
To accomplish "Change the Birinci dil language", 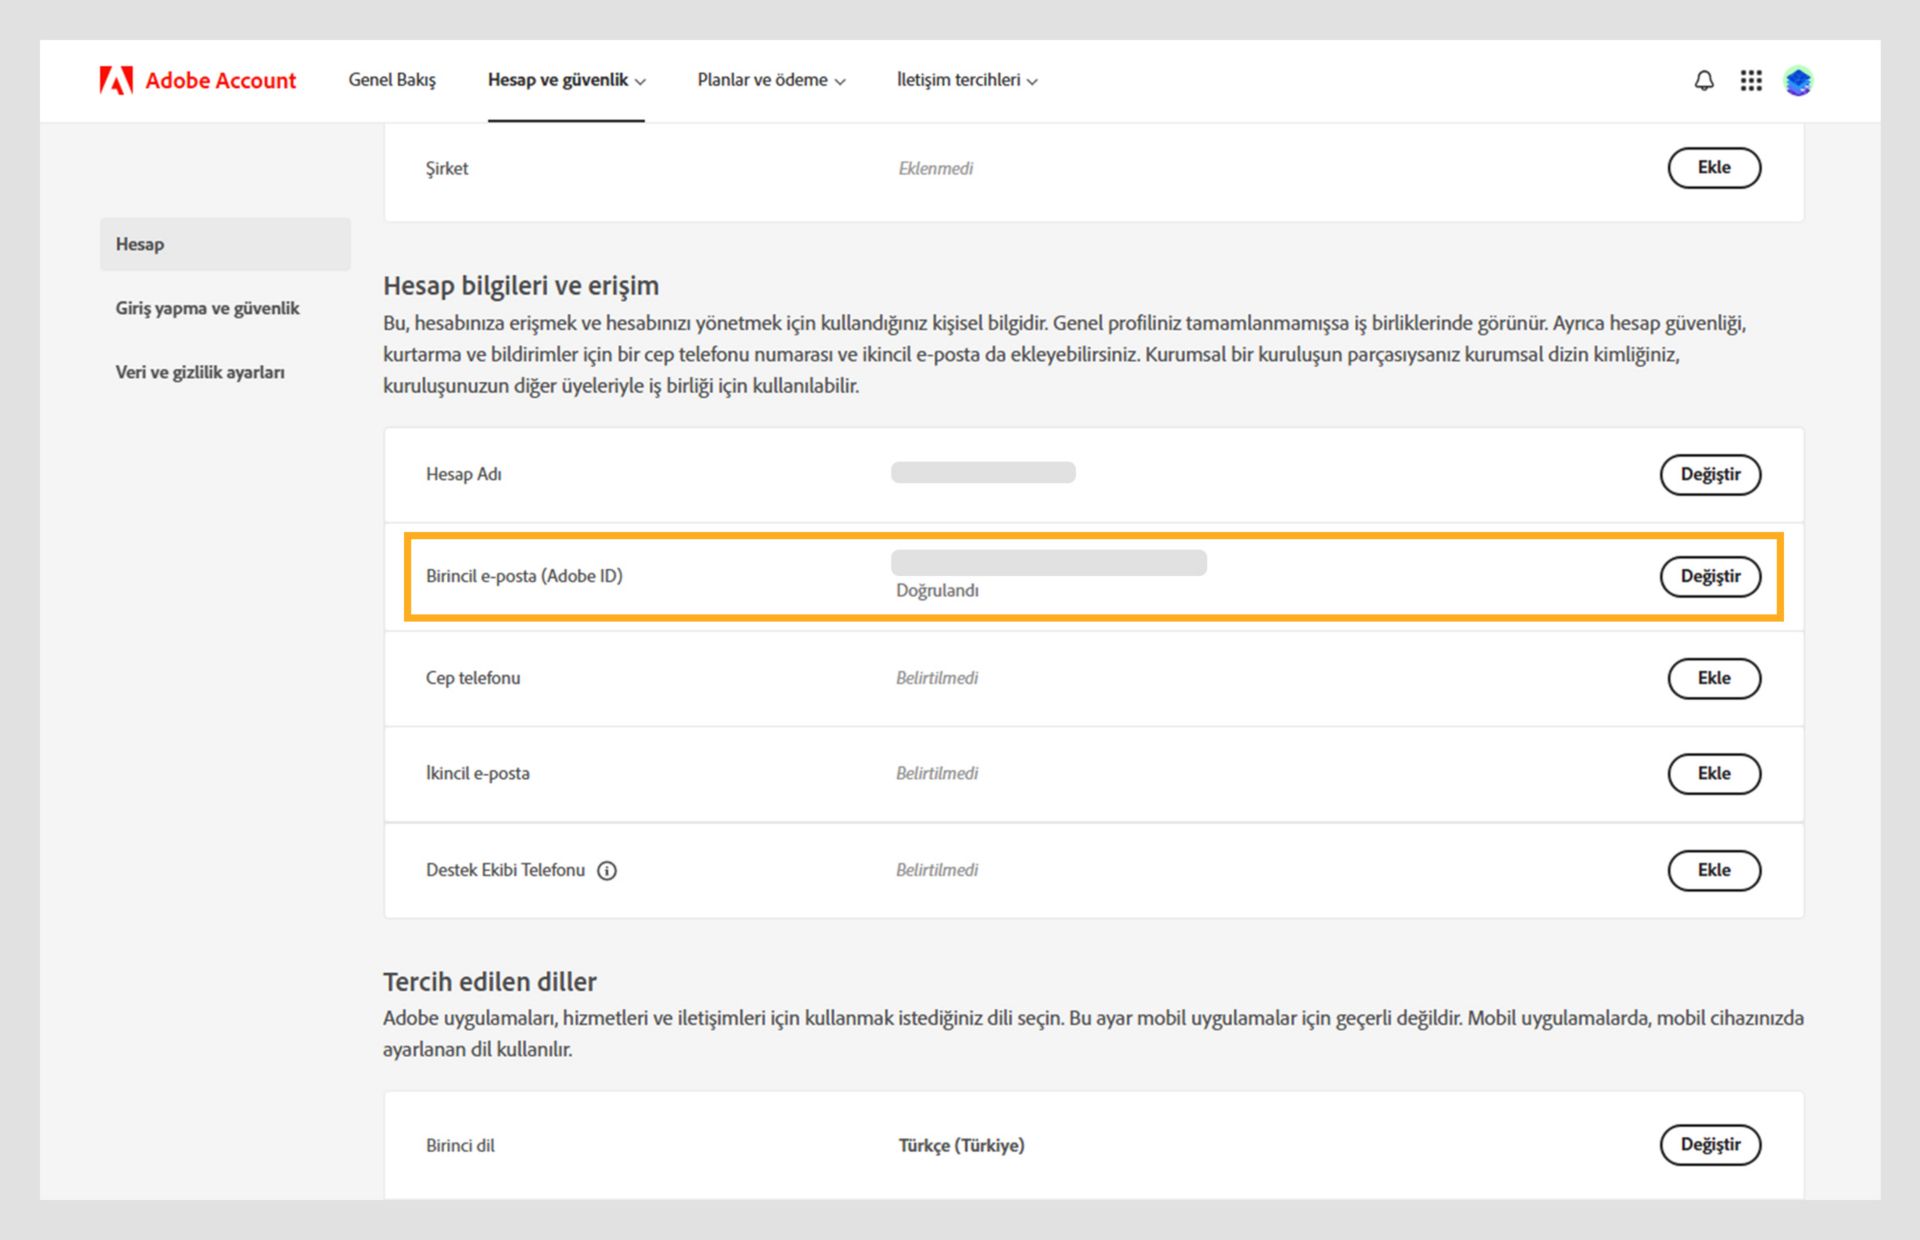I will pos(1710,1144).
